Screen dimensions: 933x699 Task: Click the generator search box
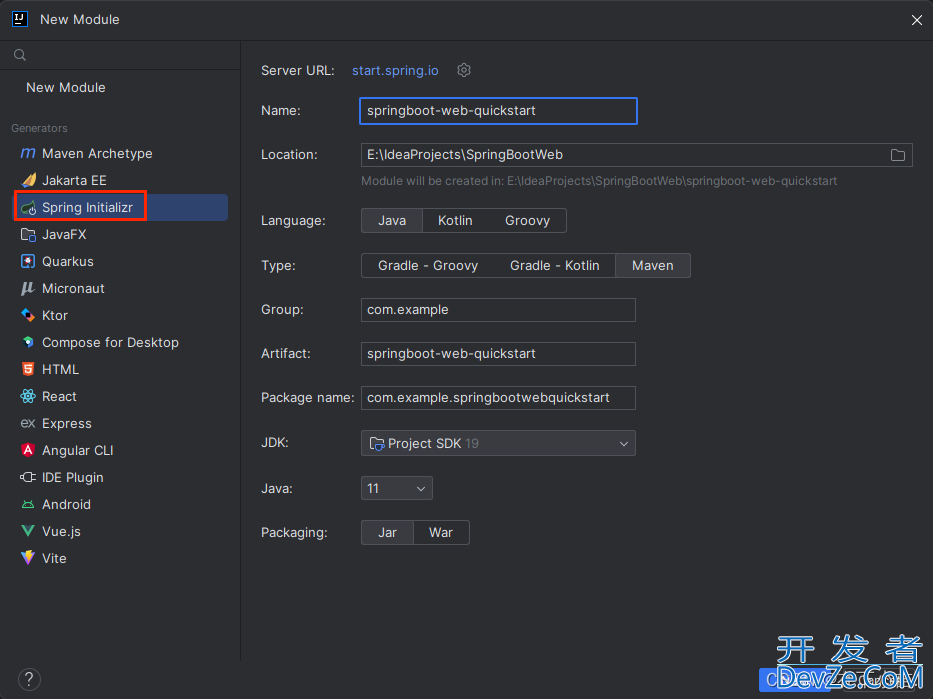(120, 55)
